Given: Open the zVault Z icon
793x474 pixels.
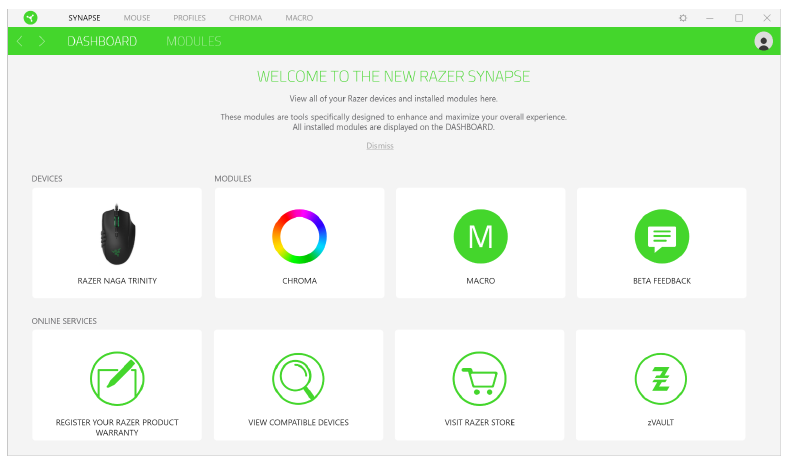Looking at the screenshot, I should pyautogui.click(x=660, y=378).
